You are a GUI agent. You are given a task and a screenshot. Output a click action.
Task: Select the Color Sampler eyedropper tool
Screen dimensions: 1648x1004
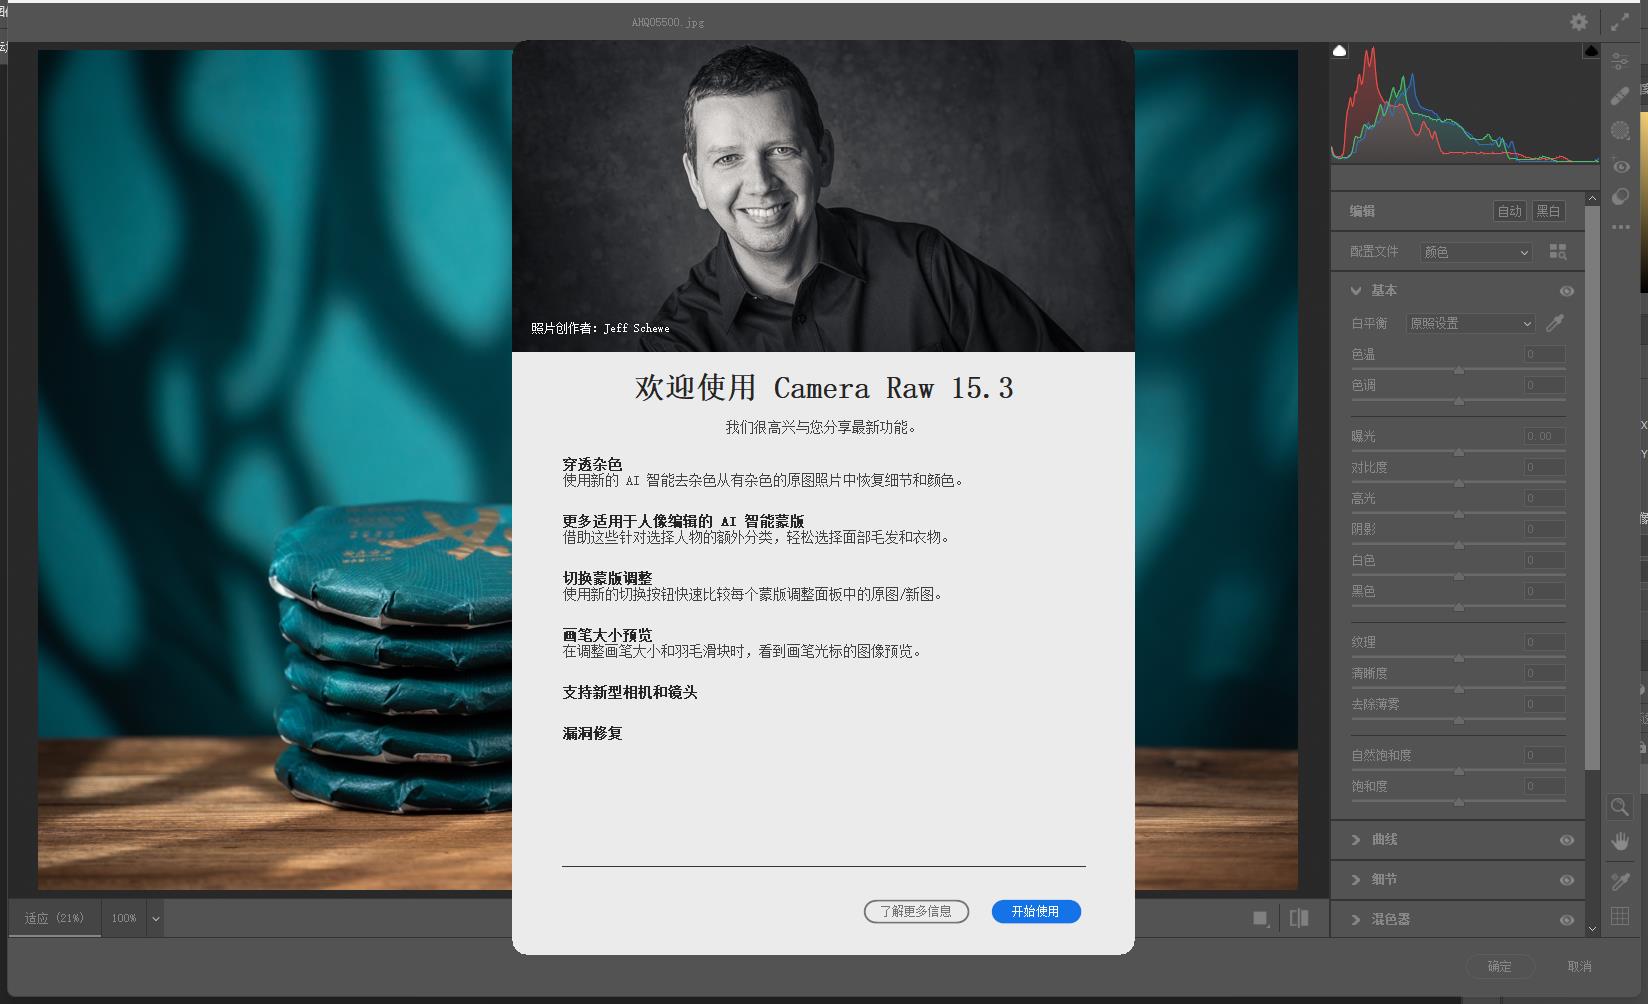click(1620, 881)
